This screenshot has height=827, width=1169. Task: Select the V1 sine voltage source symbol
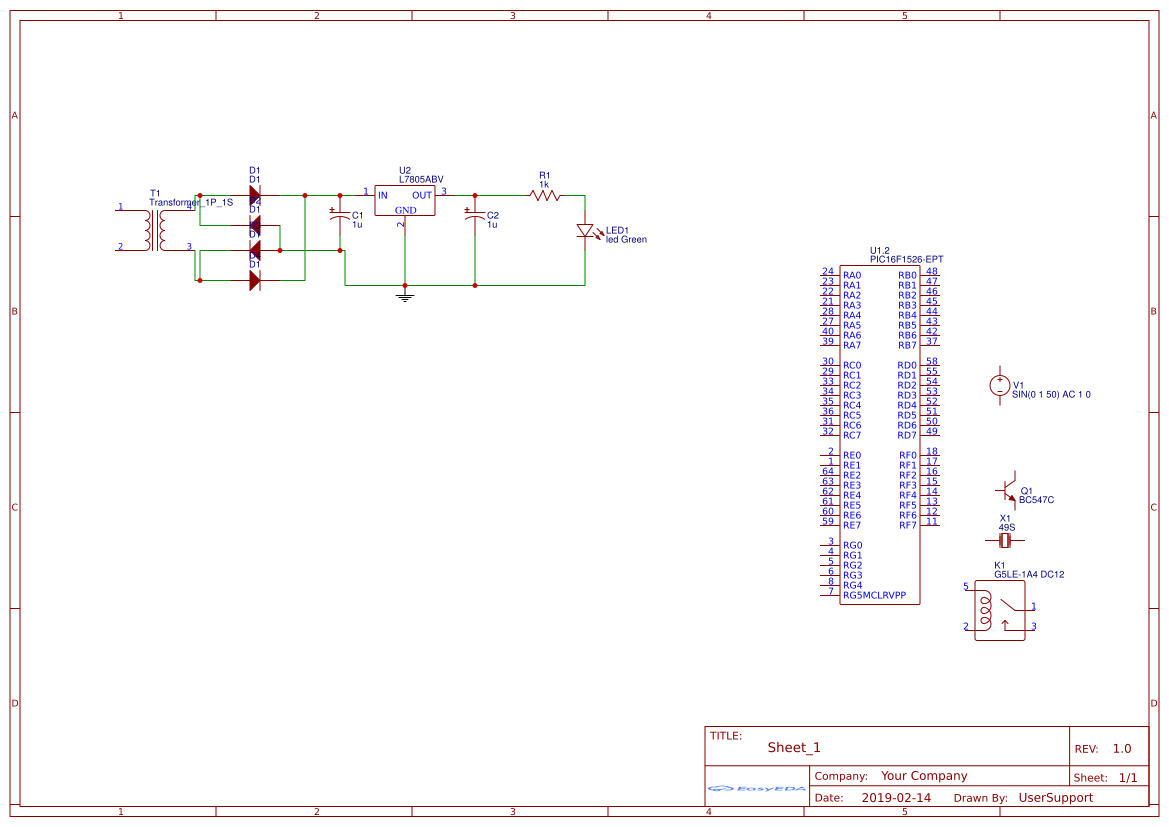click(x=999, y=385)
